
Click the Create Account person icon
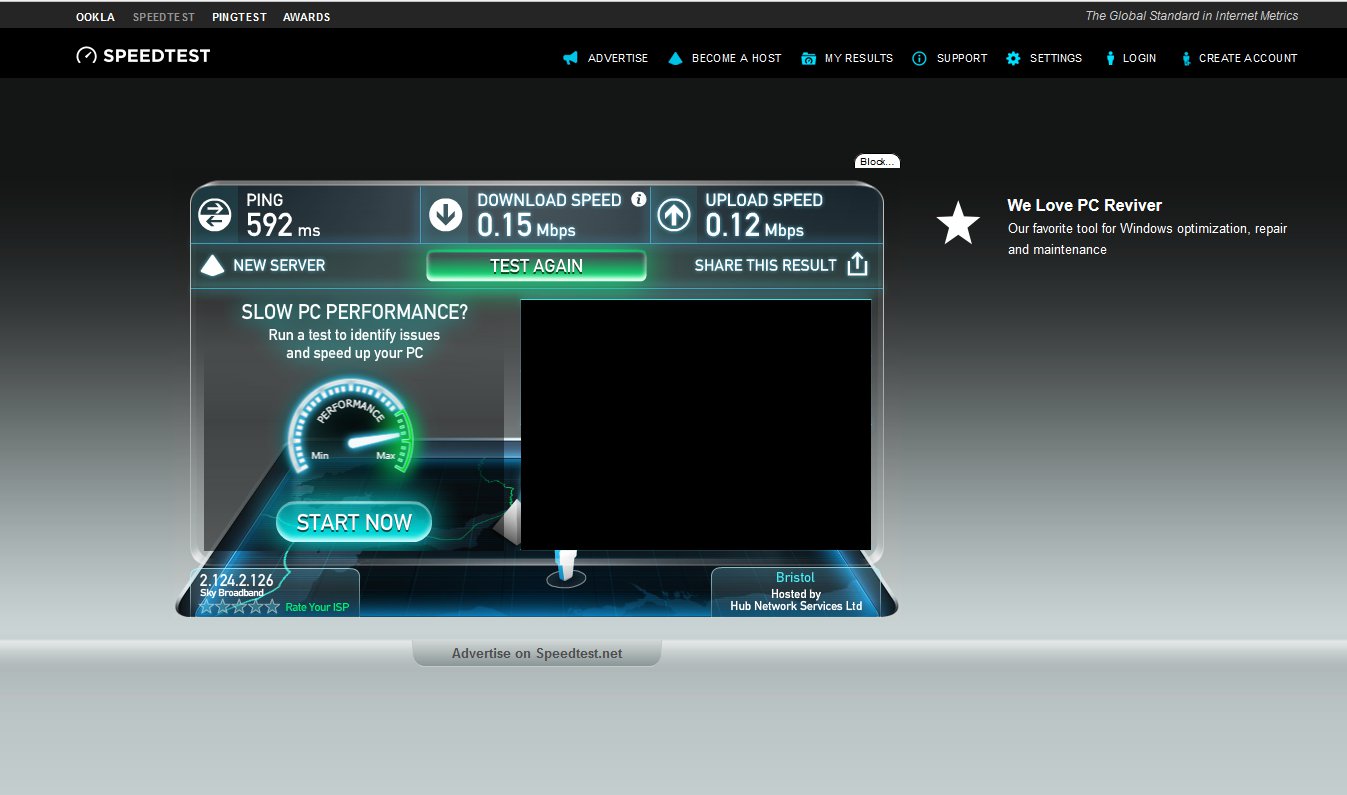[1186, 58]
